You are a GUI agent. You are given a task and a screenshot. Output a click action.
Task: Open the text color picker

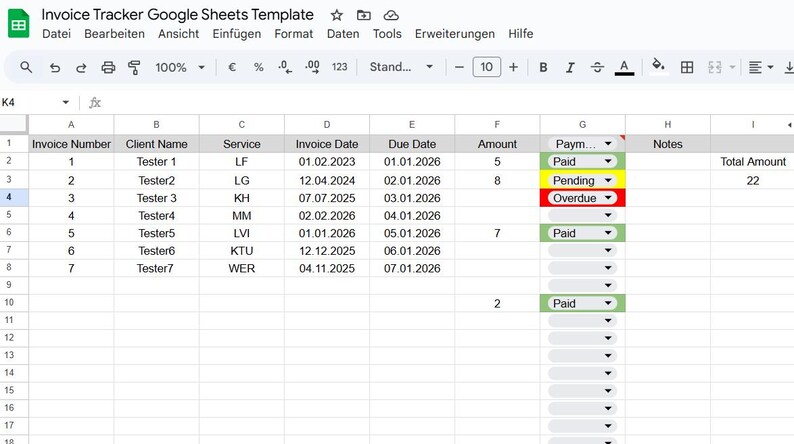click(x=624, y=67)
